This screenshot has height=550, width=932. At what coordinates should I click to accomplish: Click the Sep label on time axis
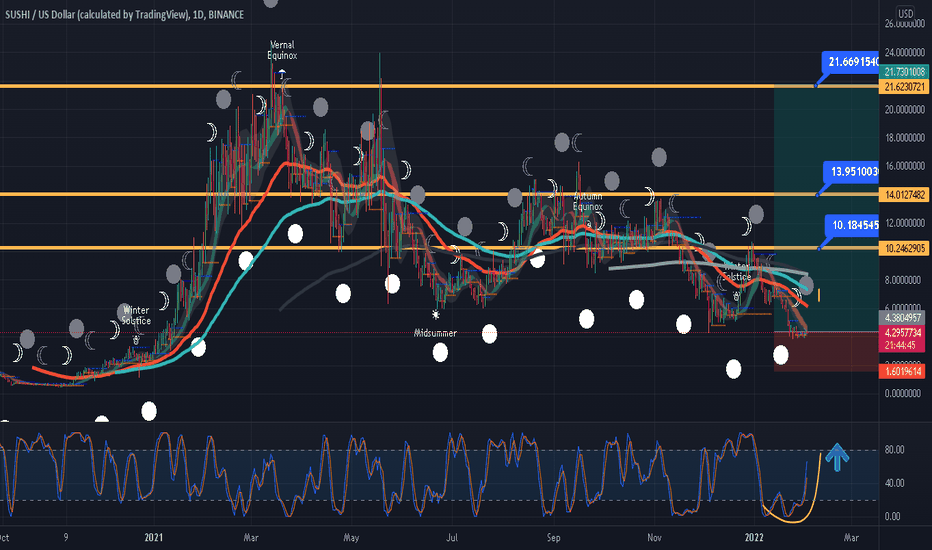[x=553, y=538]
